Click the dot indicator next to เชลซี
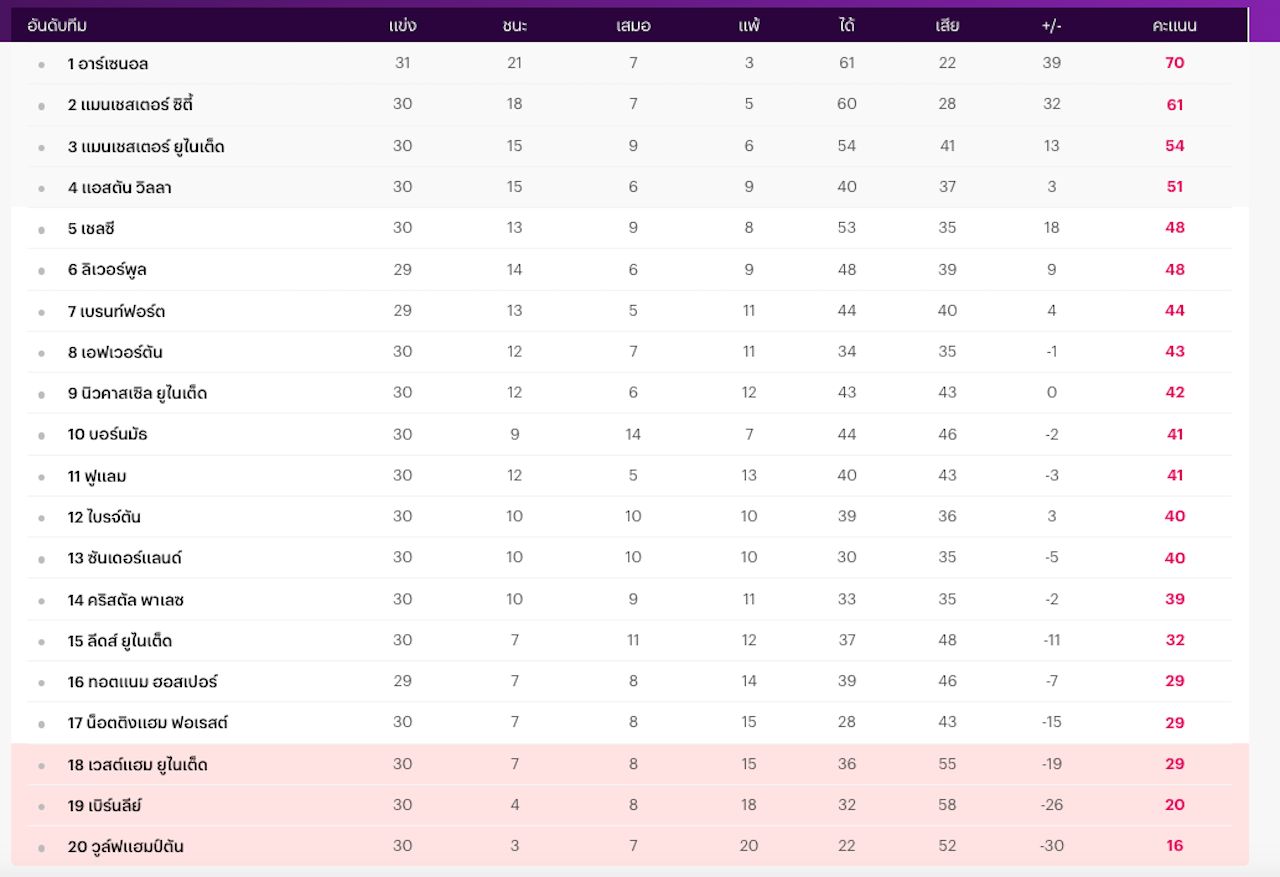Viewport: 1280px width, 877px height. pyautogui.click(x=42, y=230)
